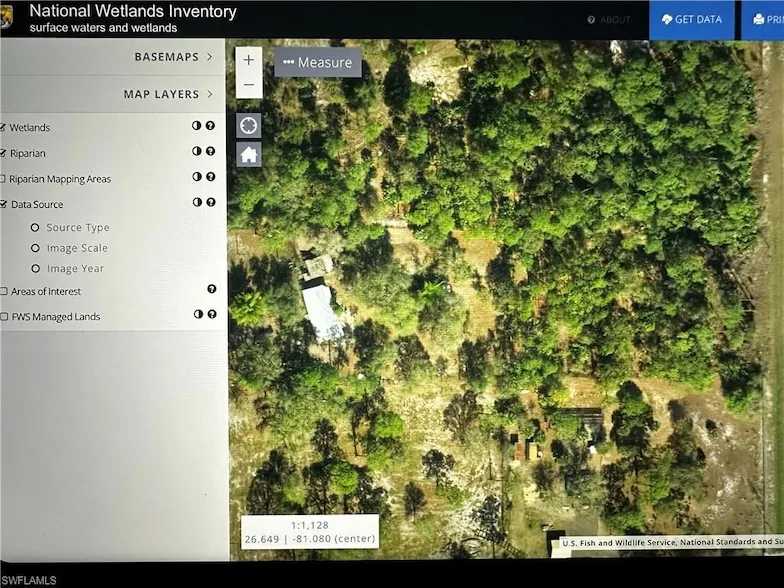Zoom out of the map
Screen dimensions: 784x588
point(249,85)
